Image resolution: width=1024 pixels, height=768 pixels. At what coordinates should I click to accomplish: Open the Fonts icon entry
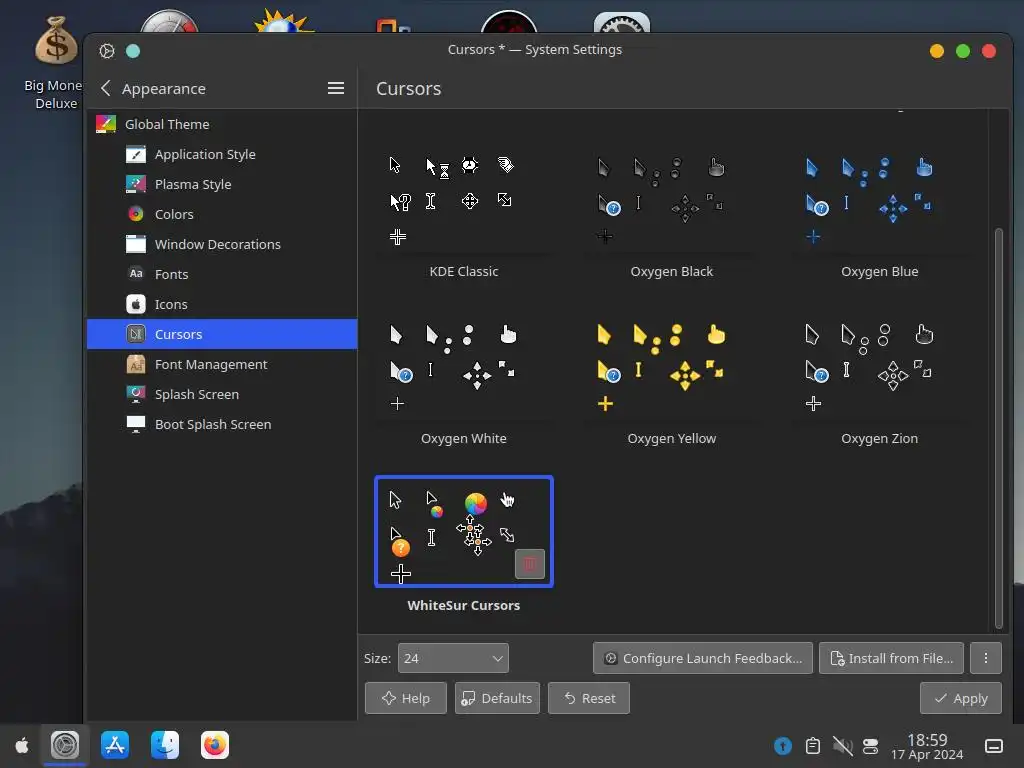(x=136, y=274)
